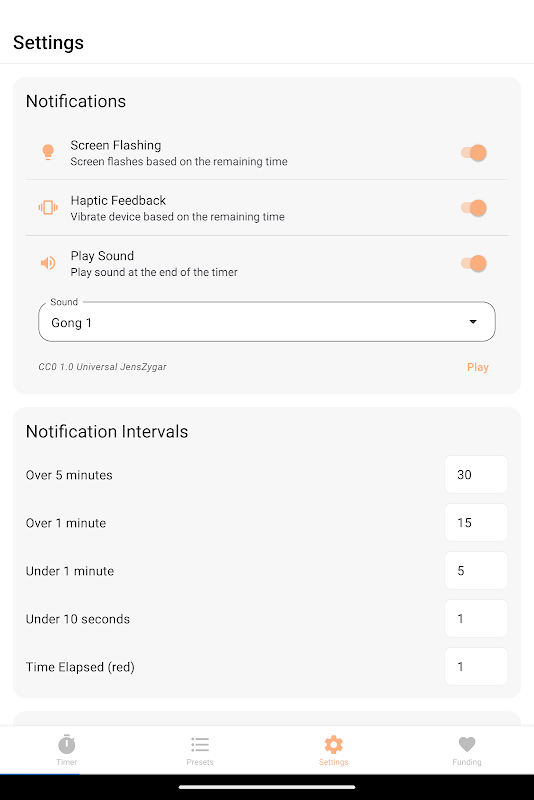
Task: Click the Over 1 minute interval field
Action: click(476, 522)
